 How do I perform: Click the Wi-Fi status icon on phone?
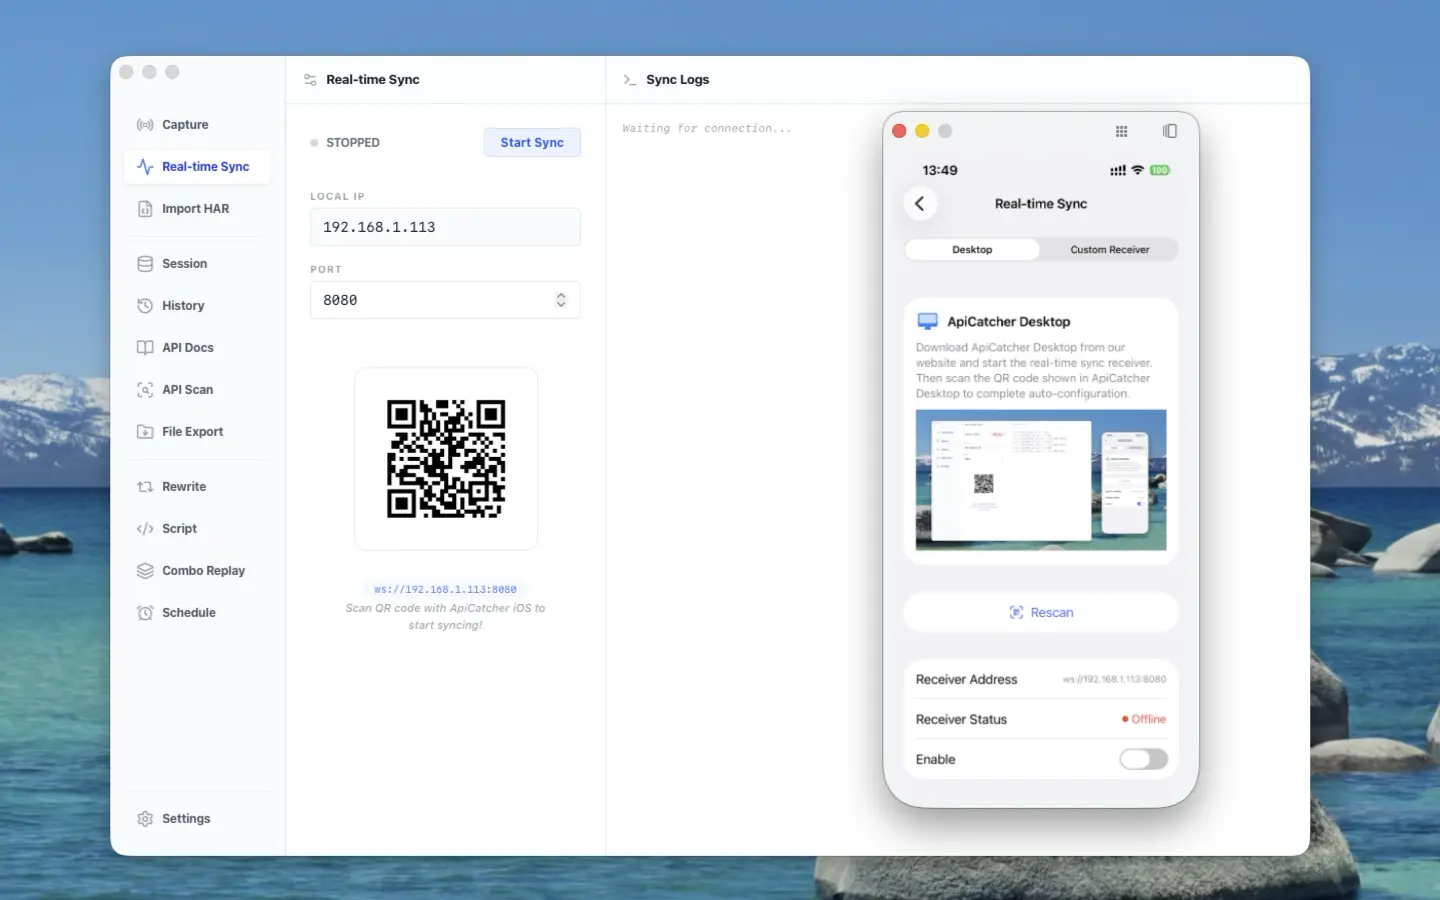point(1137,170)
